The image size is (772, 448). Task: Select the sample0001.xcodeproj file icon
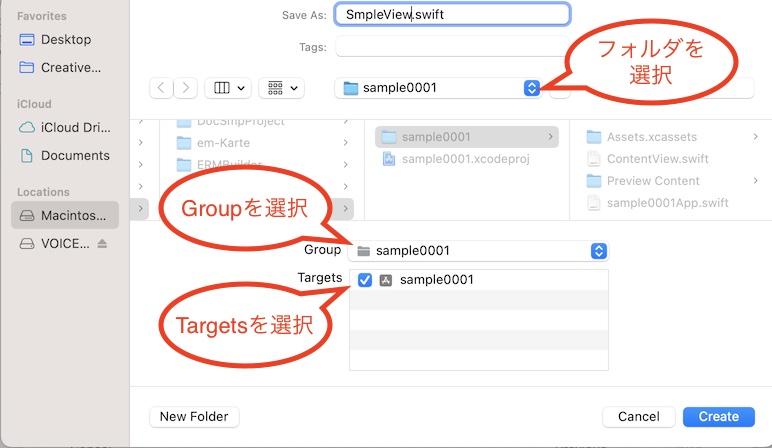pos(390,159)
